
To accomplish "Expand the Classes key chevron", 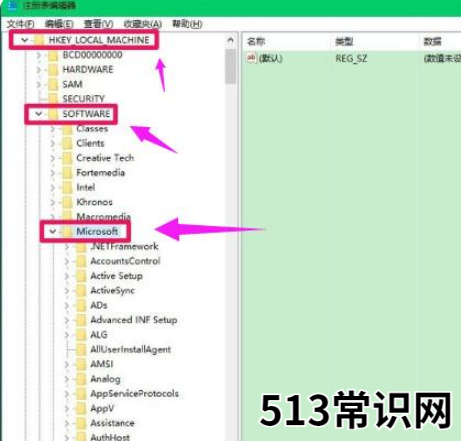I will click(52, 129).
